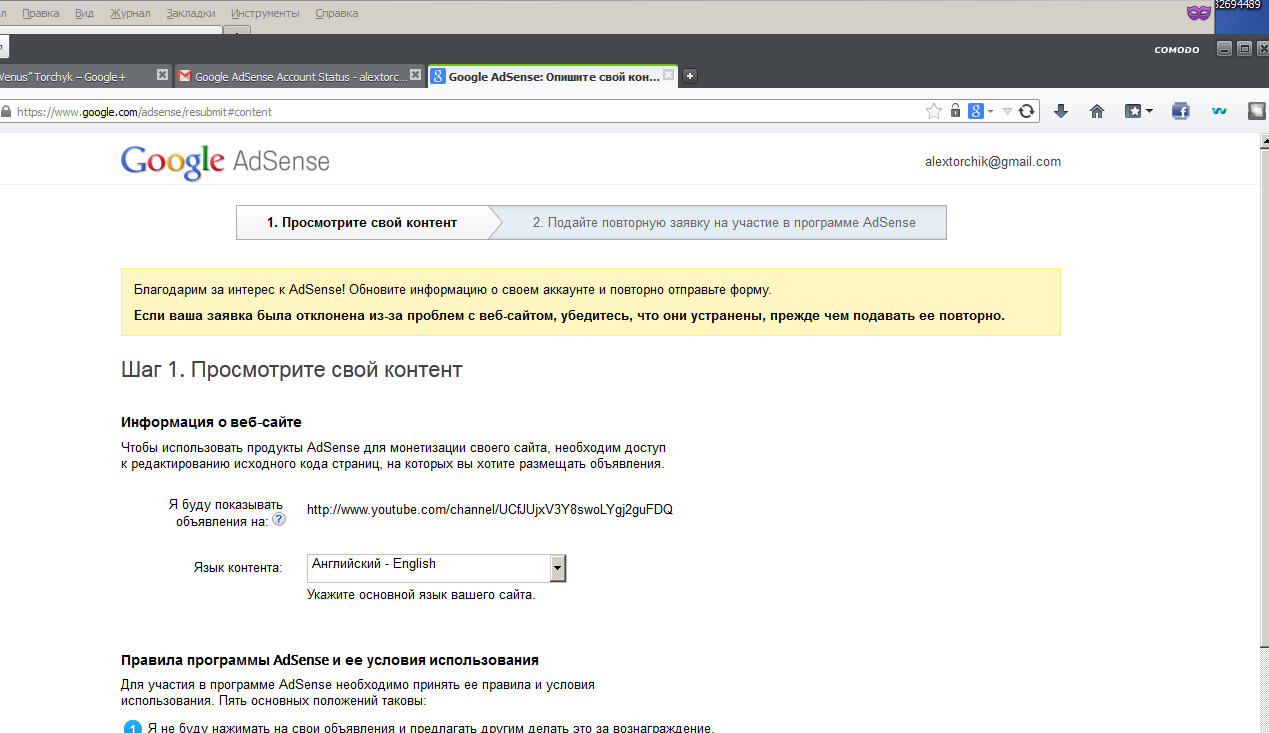Open the content language dropdown
This screenshot has width=1269, height=733.
tap(437, 568)
